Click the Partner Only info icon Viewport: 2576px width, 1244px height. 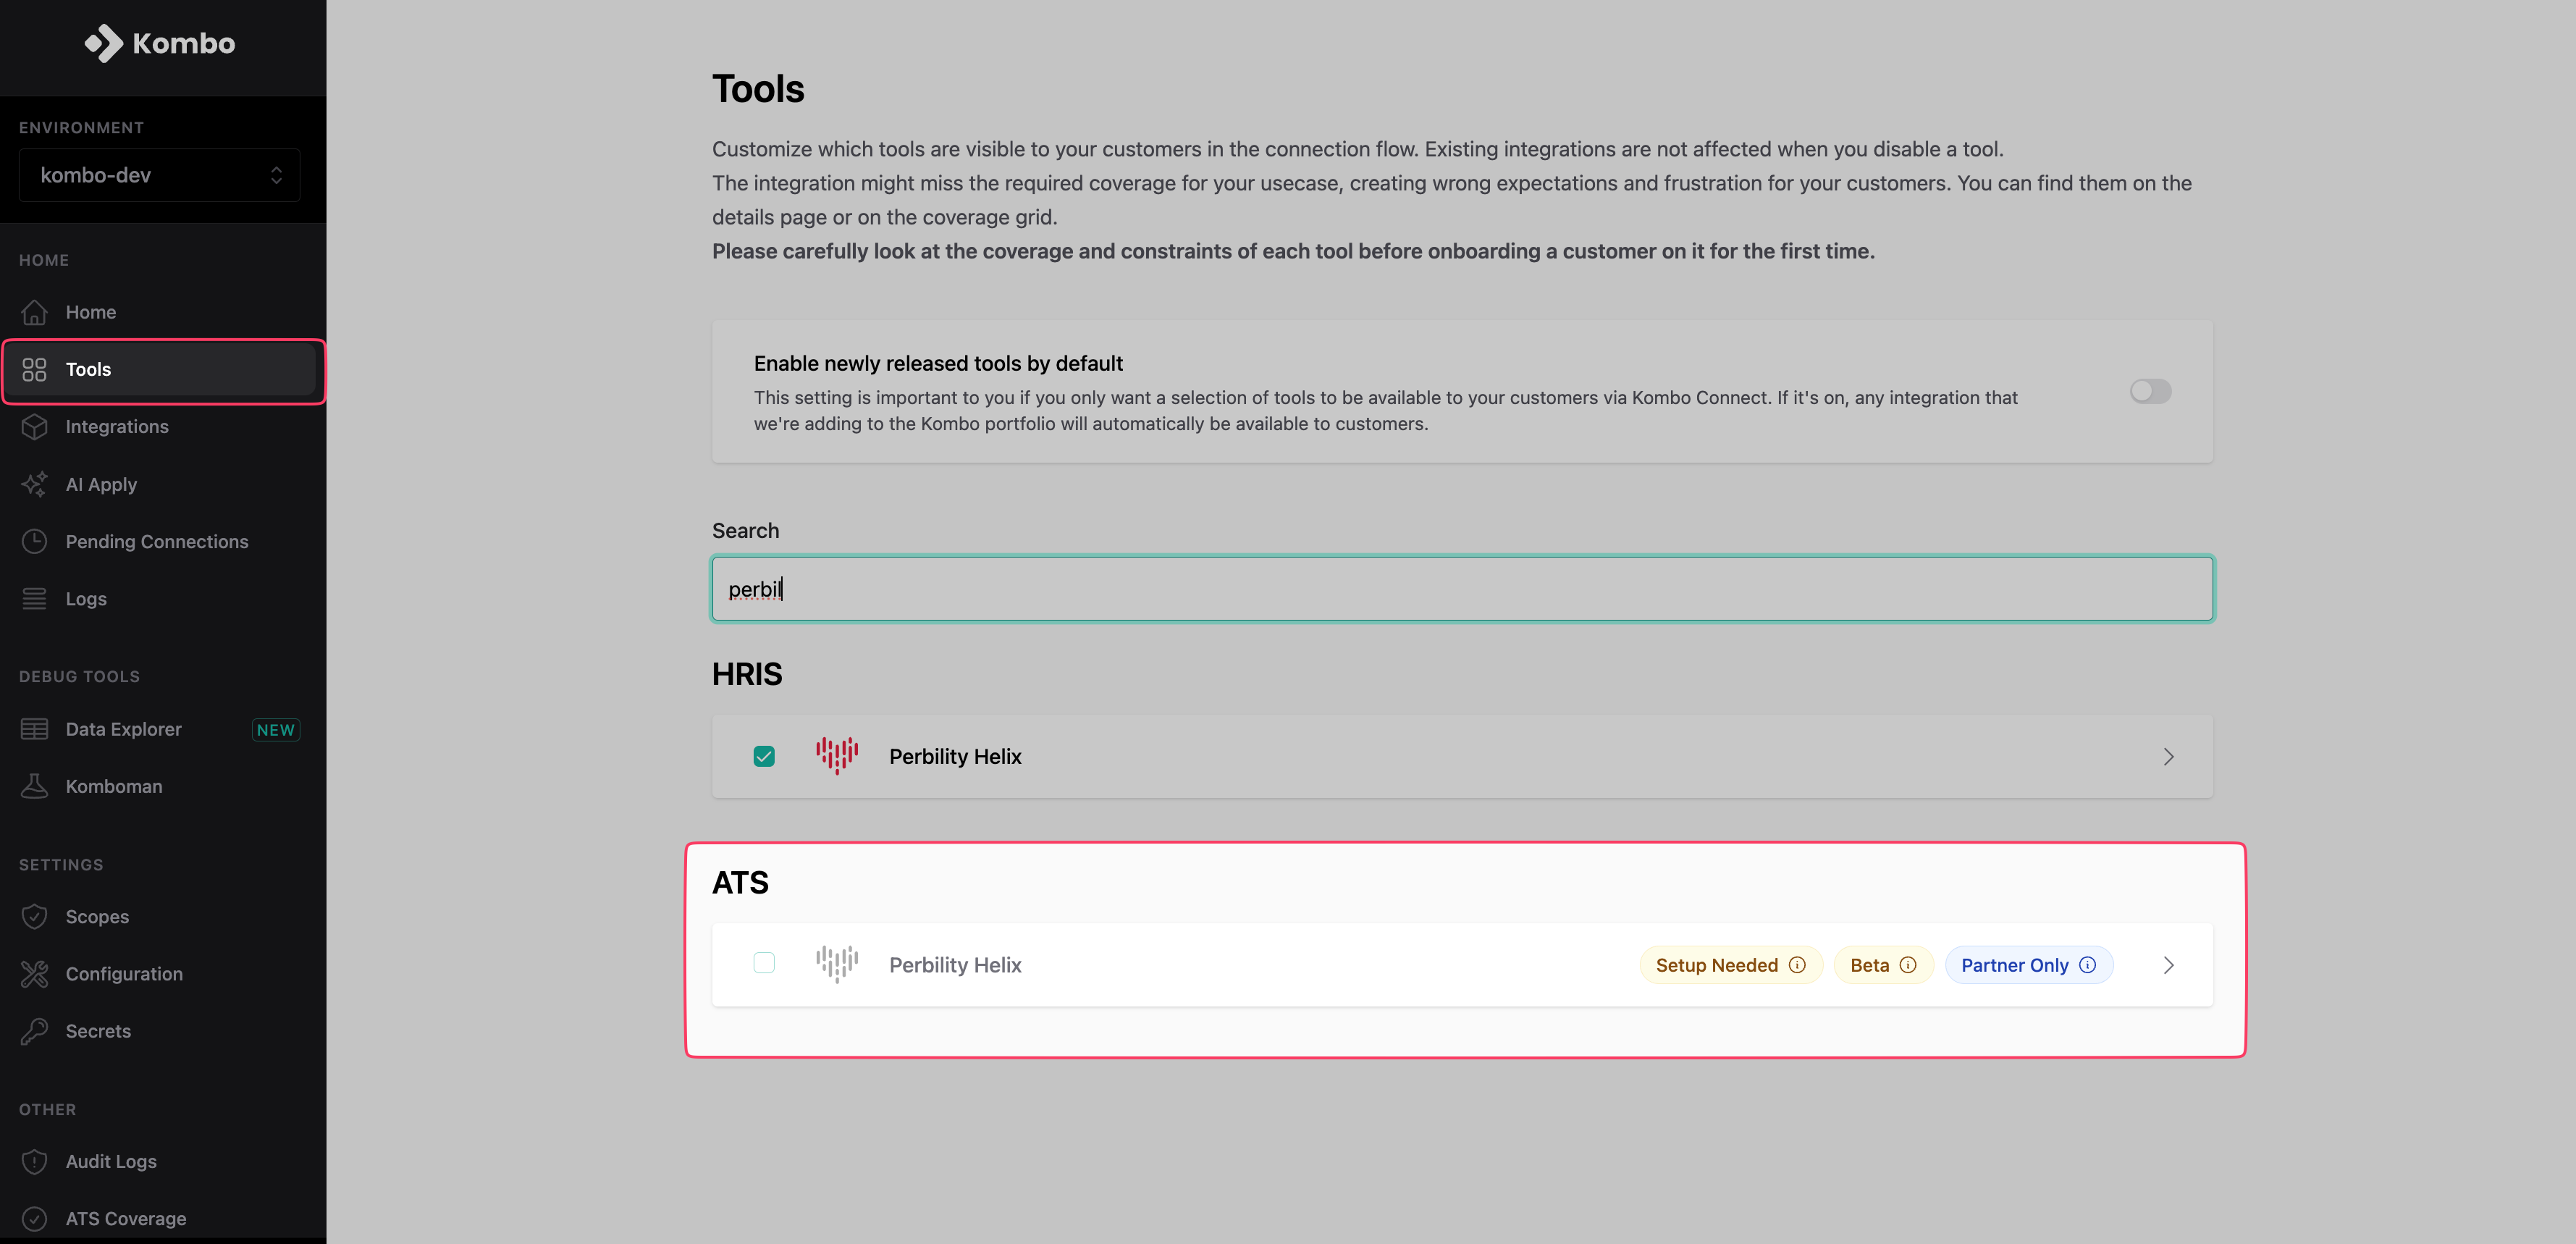point(2087,965)
